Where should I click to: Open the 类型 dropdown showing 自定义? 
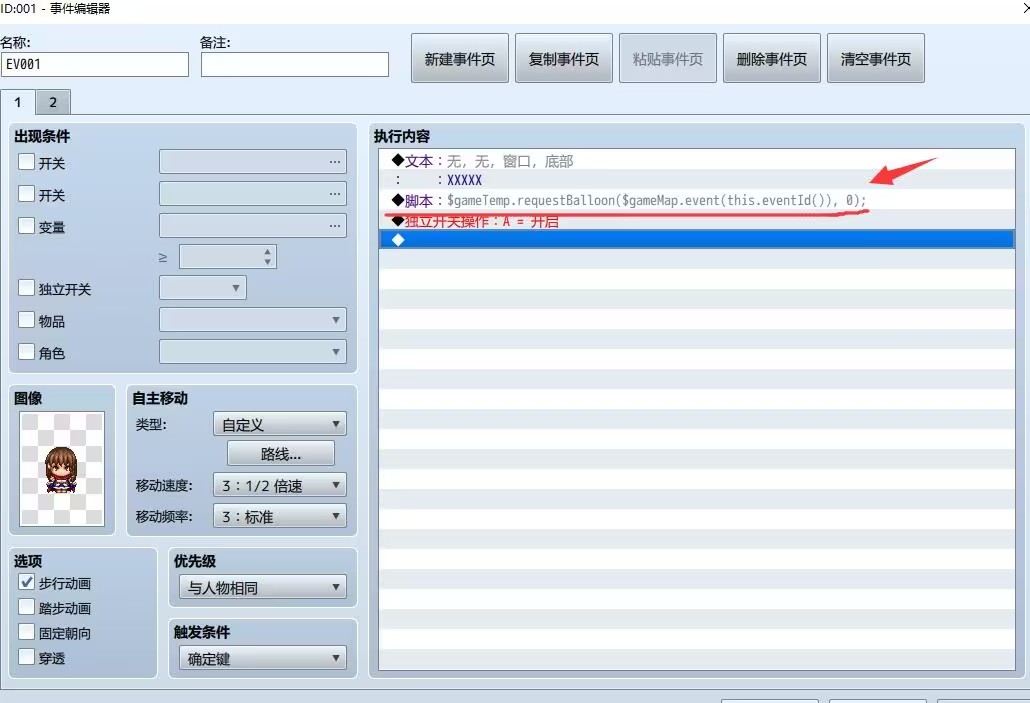(x=279, y=424)
